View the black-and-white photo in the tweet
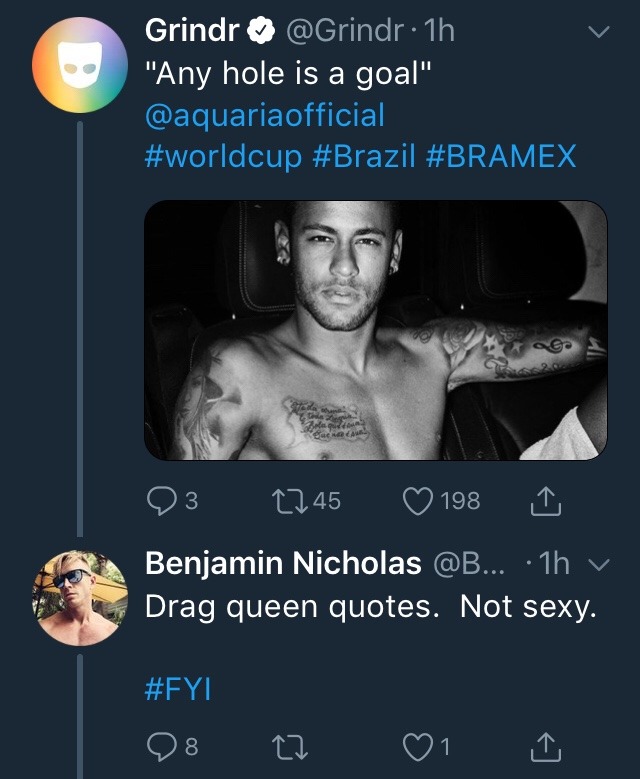Image resolution: width=640 pixels, height=779 pixels. [376, 330]
